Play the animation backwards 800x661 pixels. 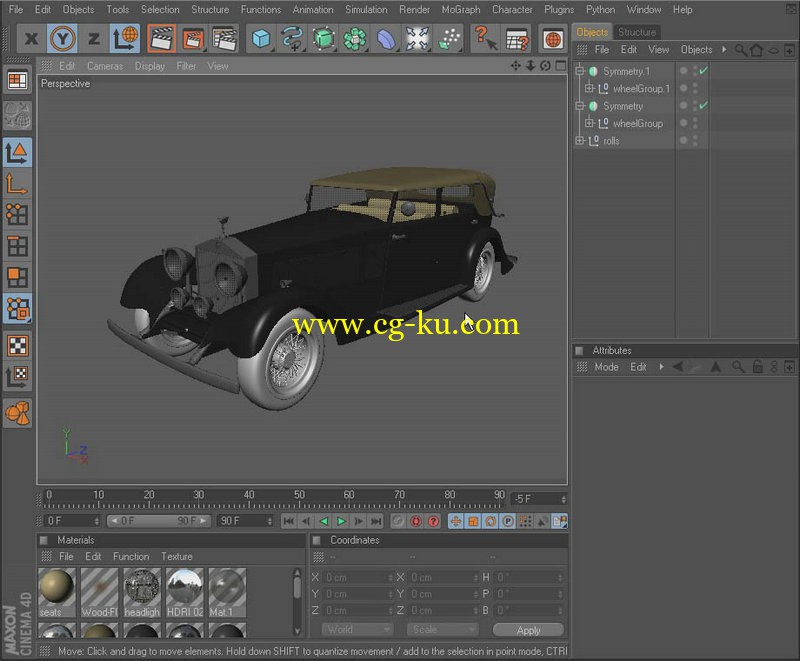coord(323,521)
